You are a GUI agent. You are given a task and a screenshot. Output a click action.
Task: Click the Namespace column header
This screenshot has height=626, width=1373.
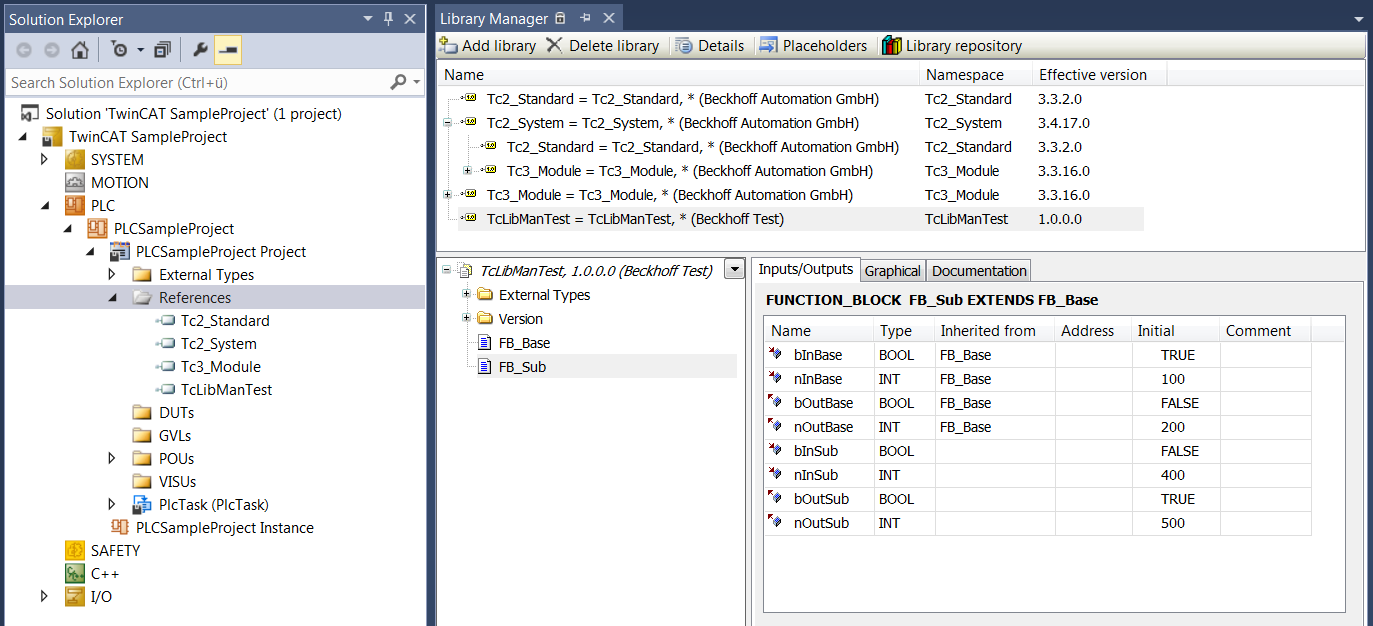click(976, 74)
